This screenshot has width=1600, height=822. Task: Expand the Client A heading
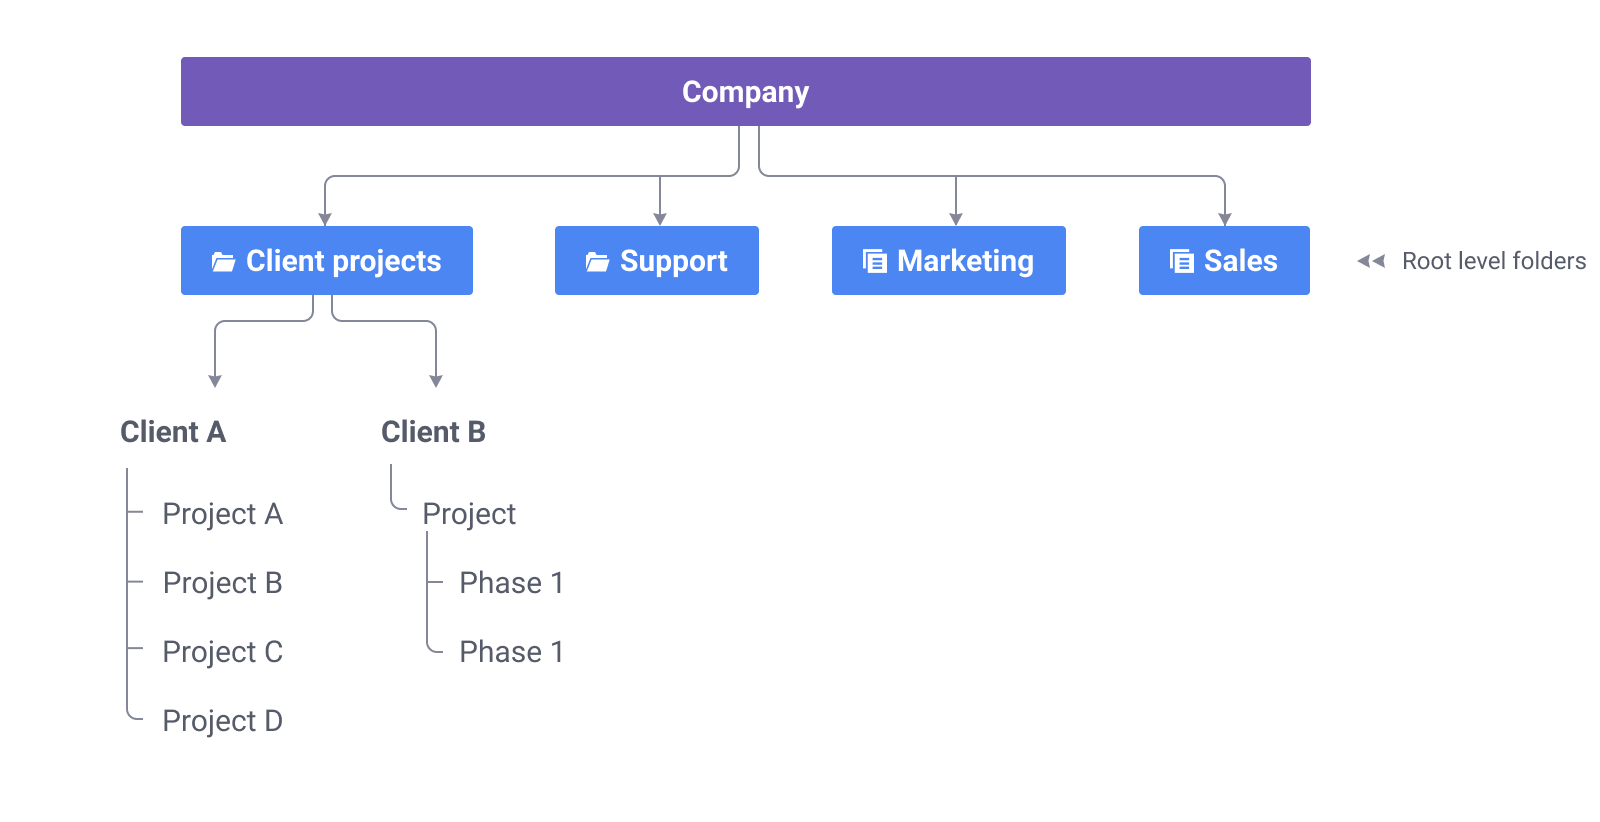click(173, 432)
